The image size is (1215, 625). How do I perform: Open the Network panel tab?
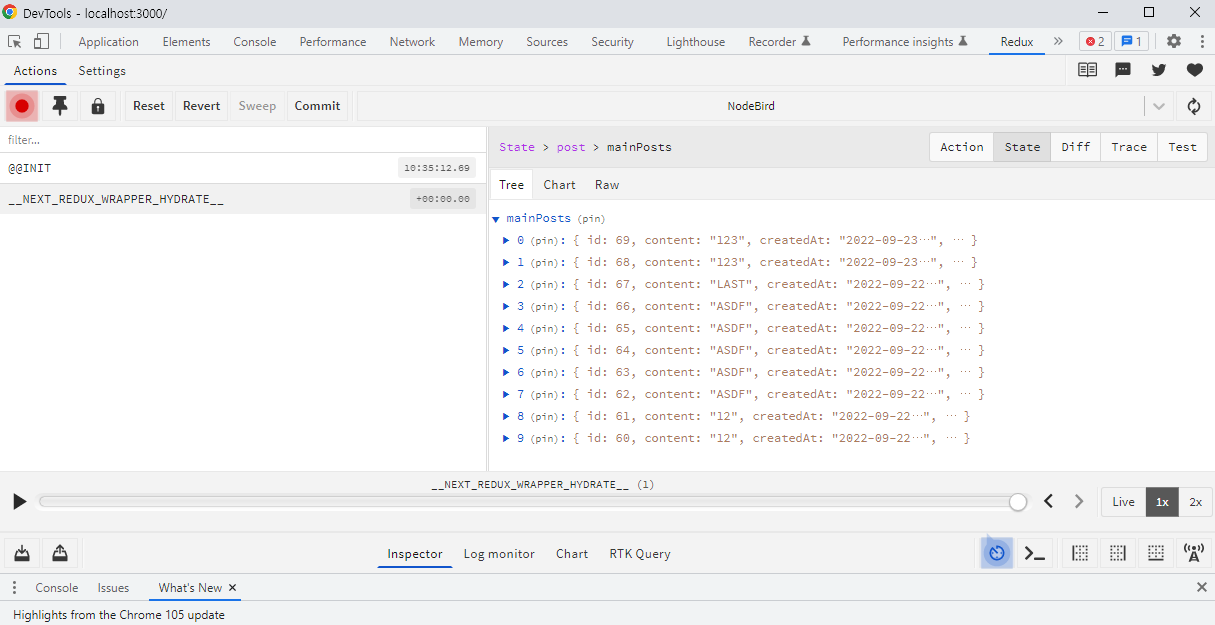pos(412,42)
